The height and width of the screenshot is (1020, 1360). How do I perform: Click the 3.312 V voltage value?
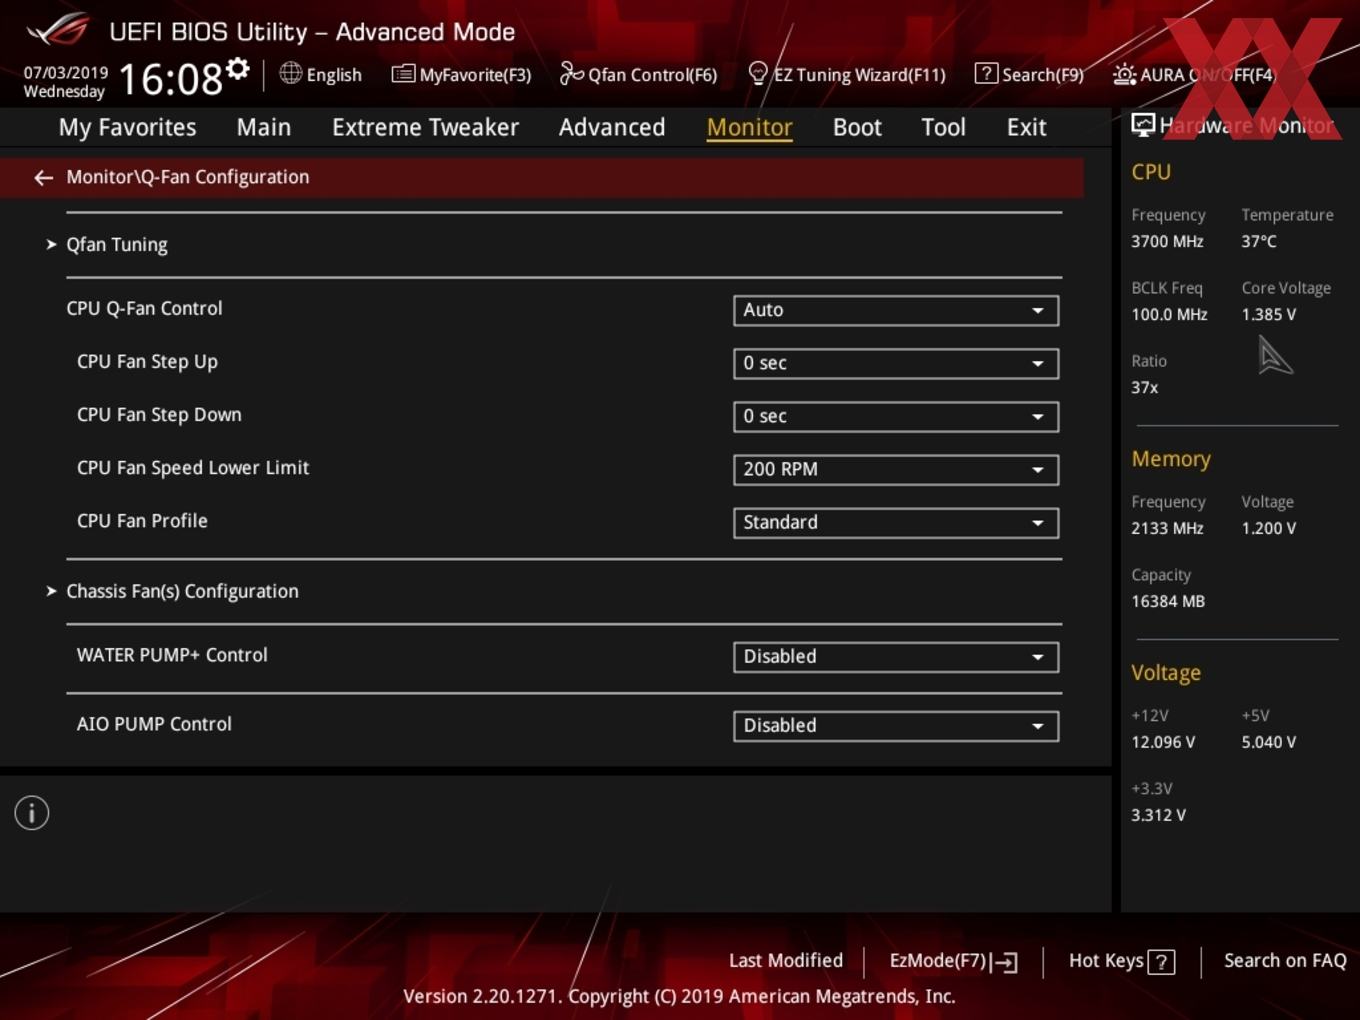[x=1158, y=815]
